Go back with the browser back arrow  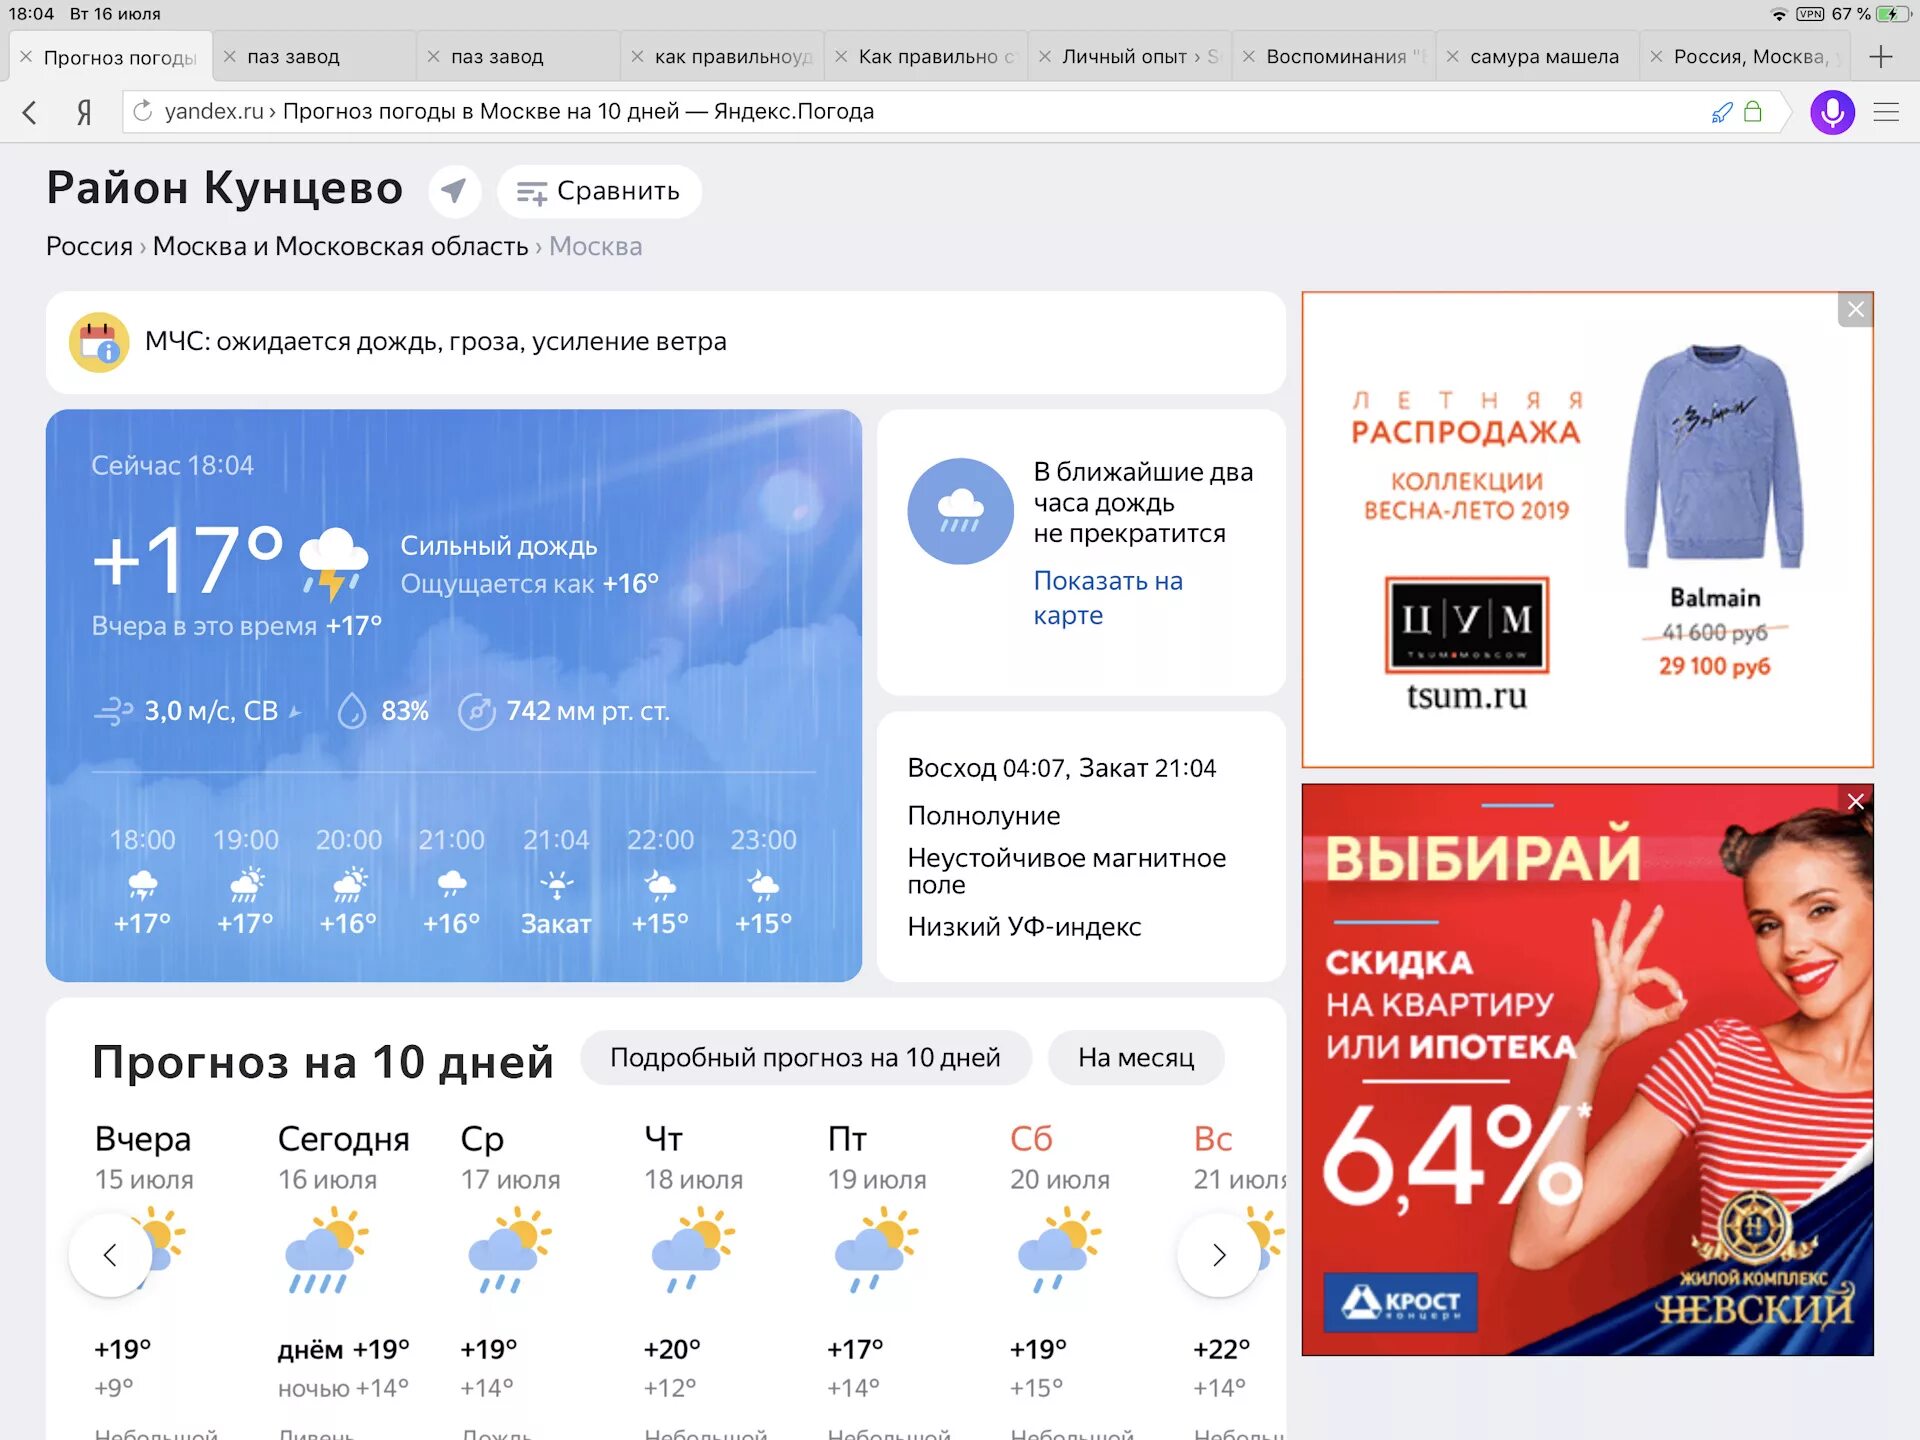[30, 112]
